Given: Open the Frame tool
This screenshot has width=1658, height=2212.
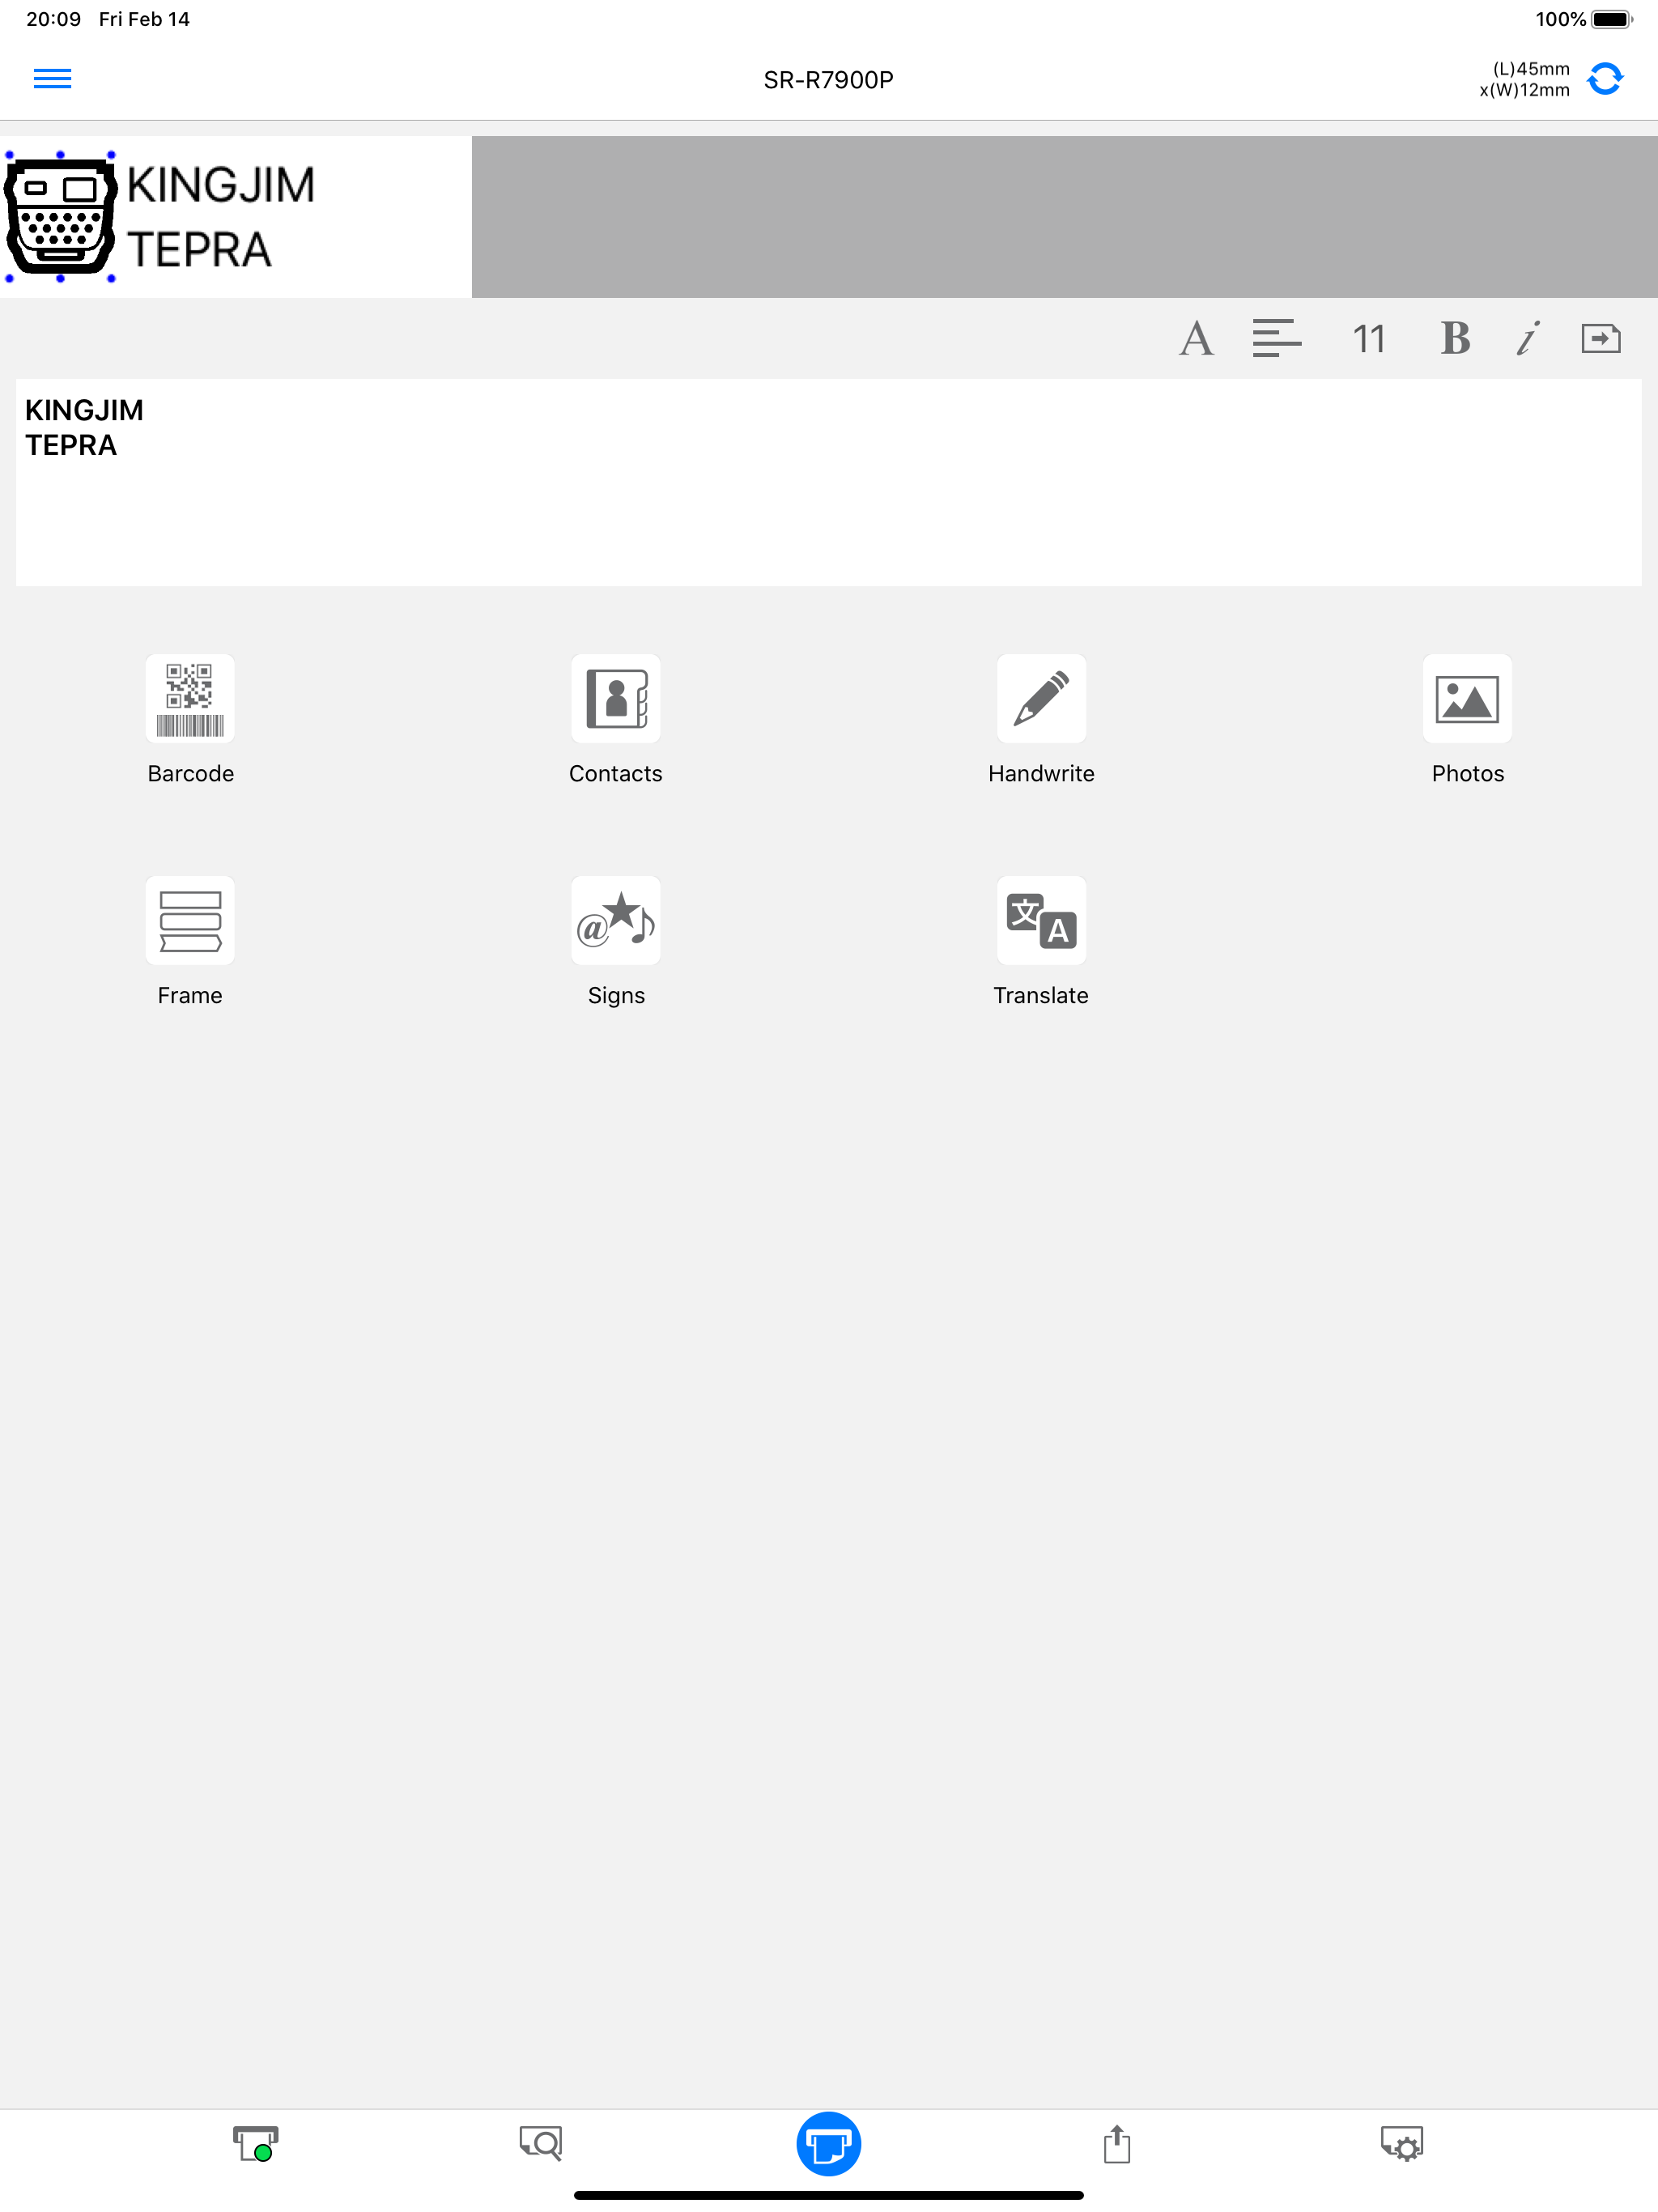Looking at the screenshot, I should pos(190,921).
